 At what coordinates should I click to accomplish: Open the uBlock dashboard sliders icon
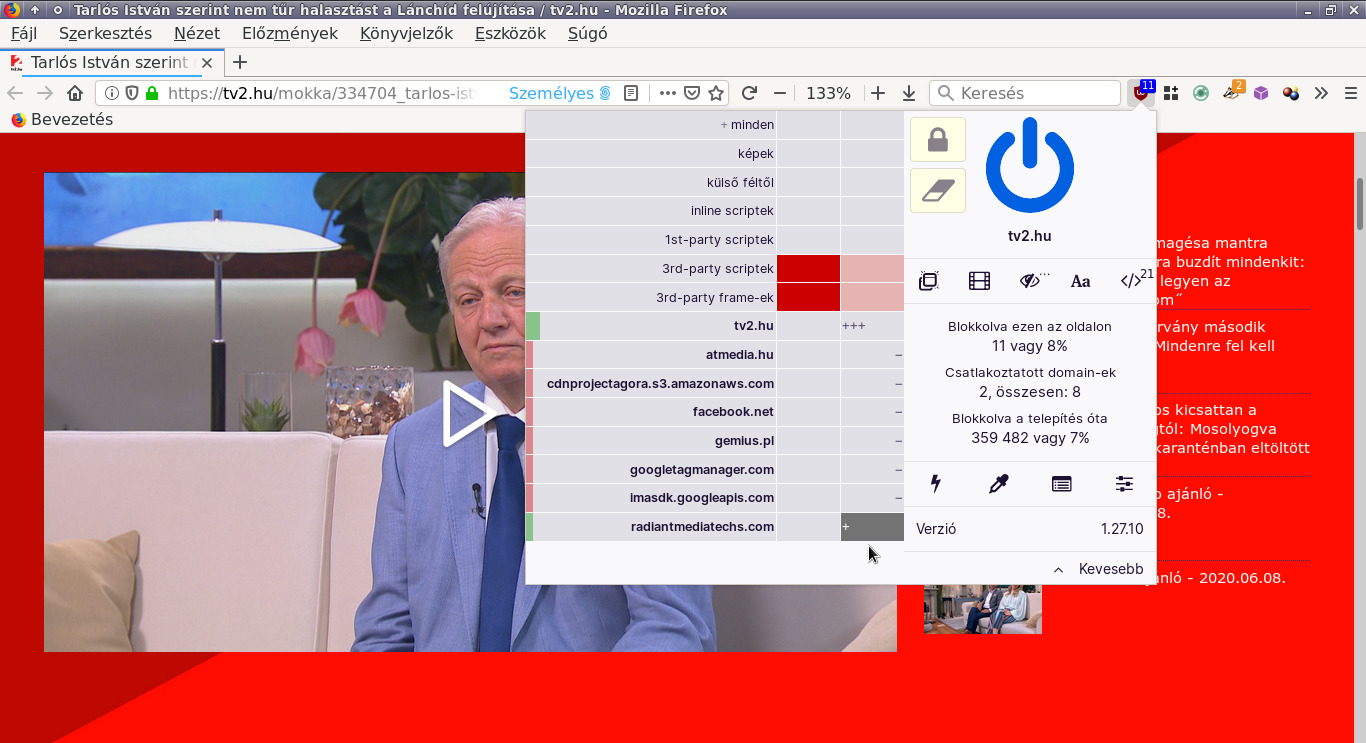[1124, 484]
